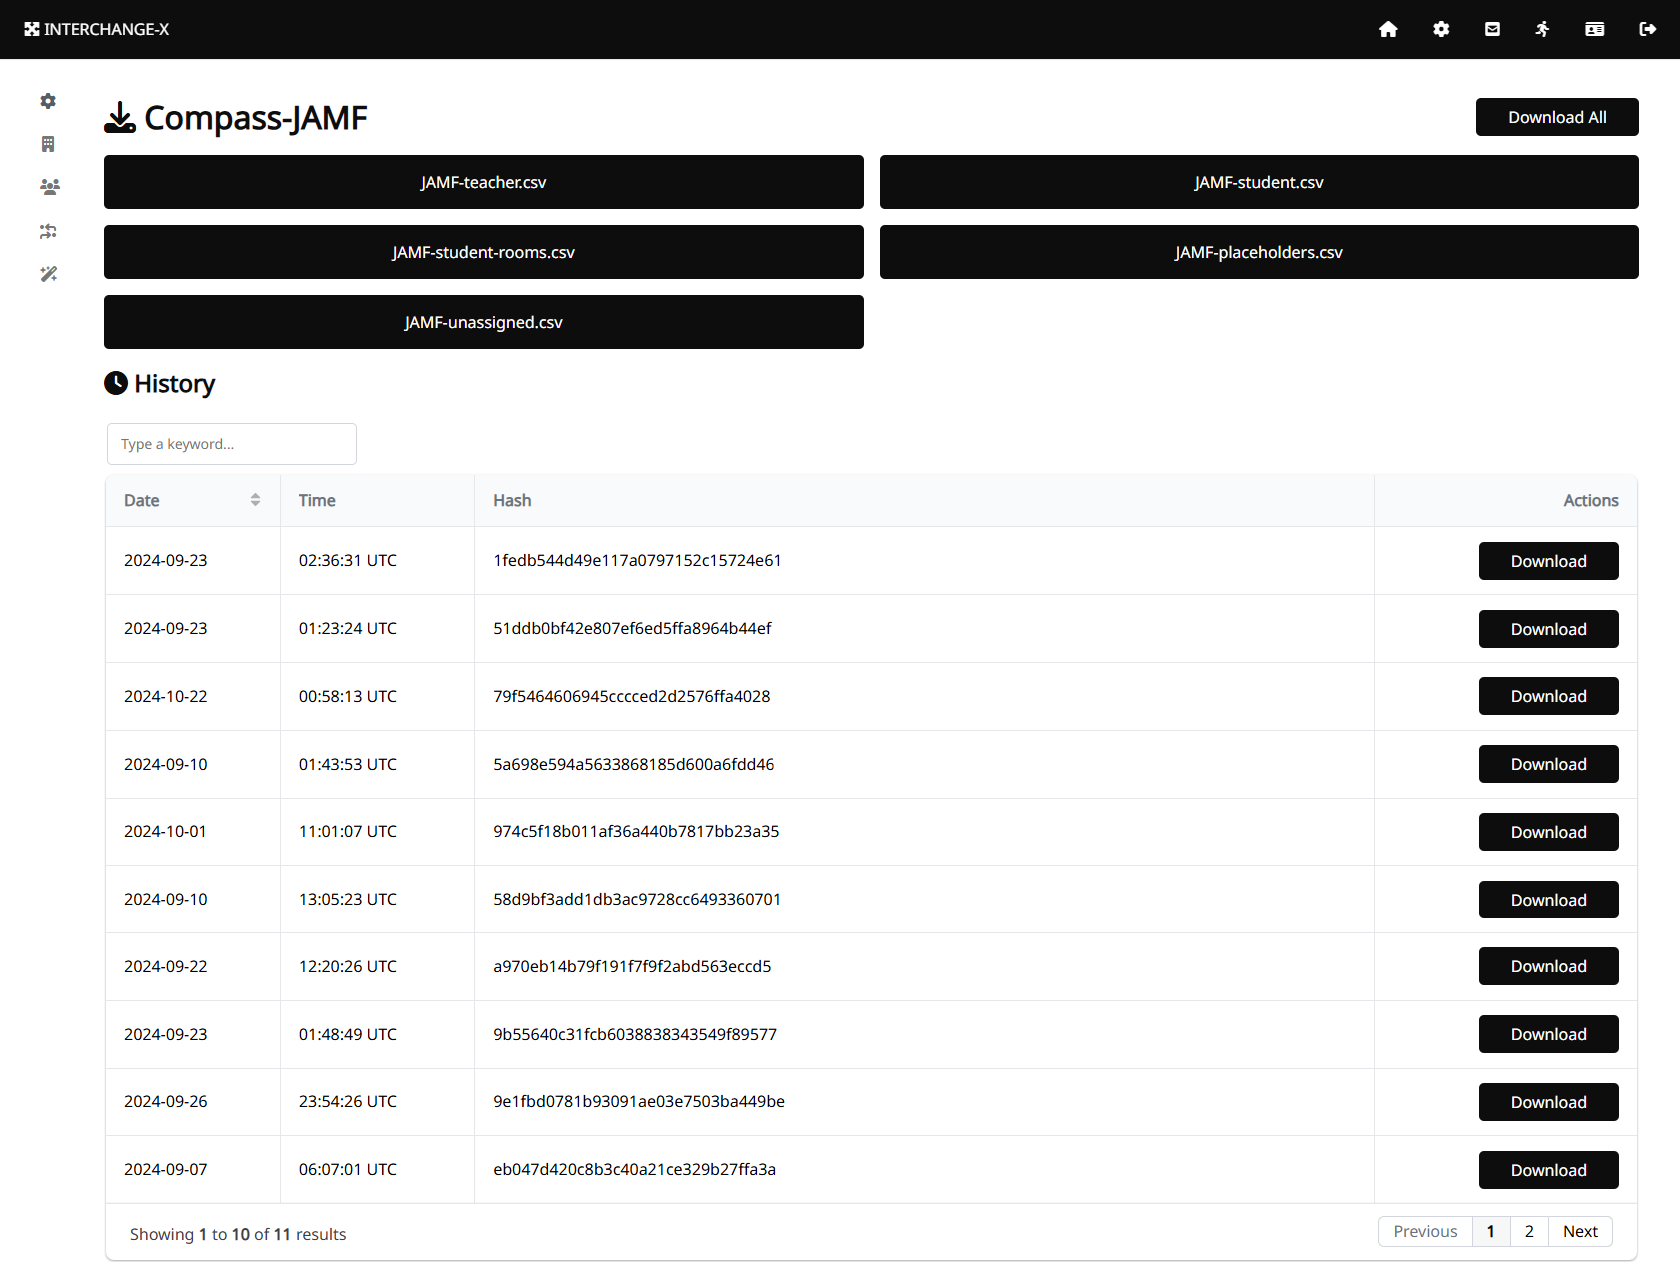Focus the keyword search field

click(232, 444)
